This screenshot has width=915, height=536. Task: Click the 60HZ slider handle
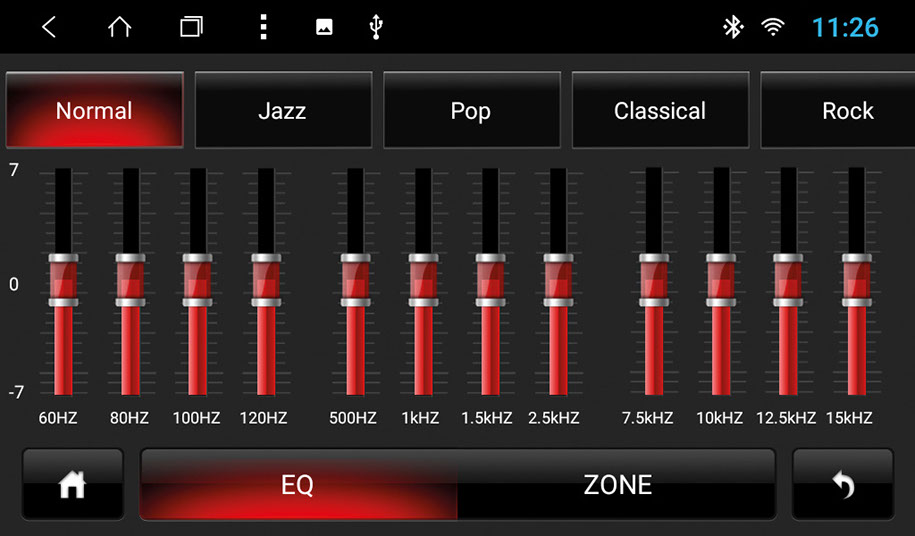pyautogui.click(x=63, y=280)
